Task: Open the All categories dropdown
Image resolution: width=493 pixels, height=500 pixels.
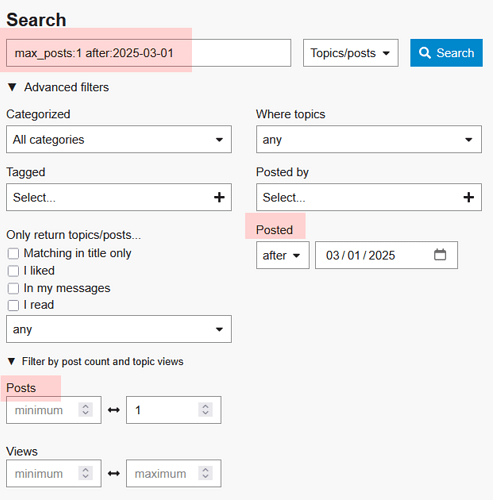Action: (x=119, y=139)
